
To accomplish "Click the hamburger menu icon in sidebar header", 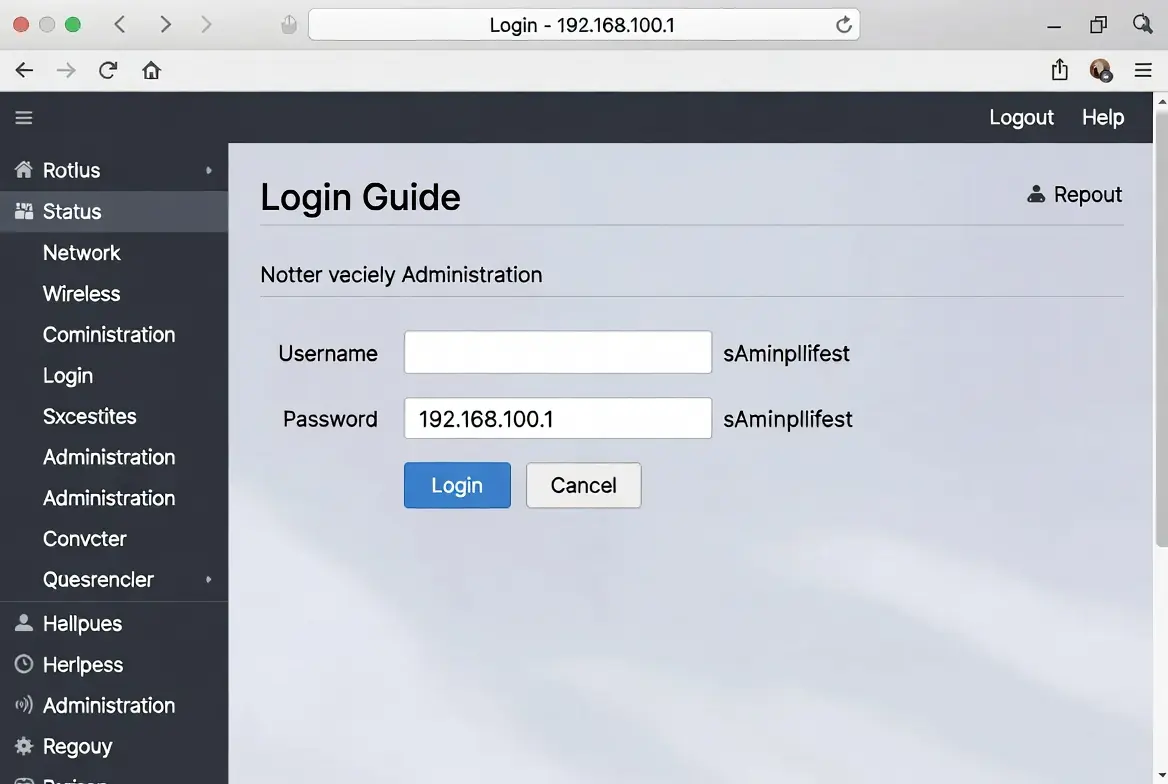I will coord(24,118).
